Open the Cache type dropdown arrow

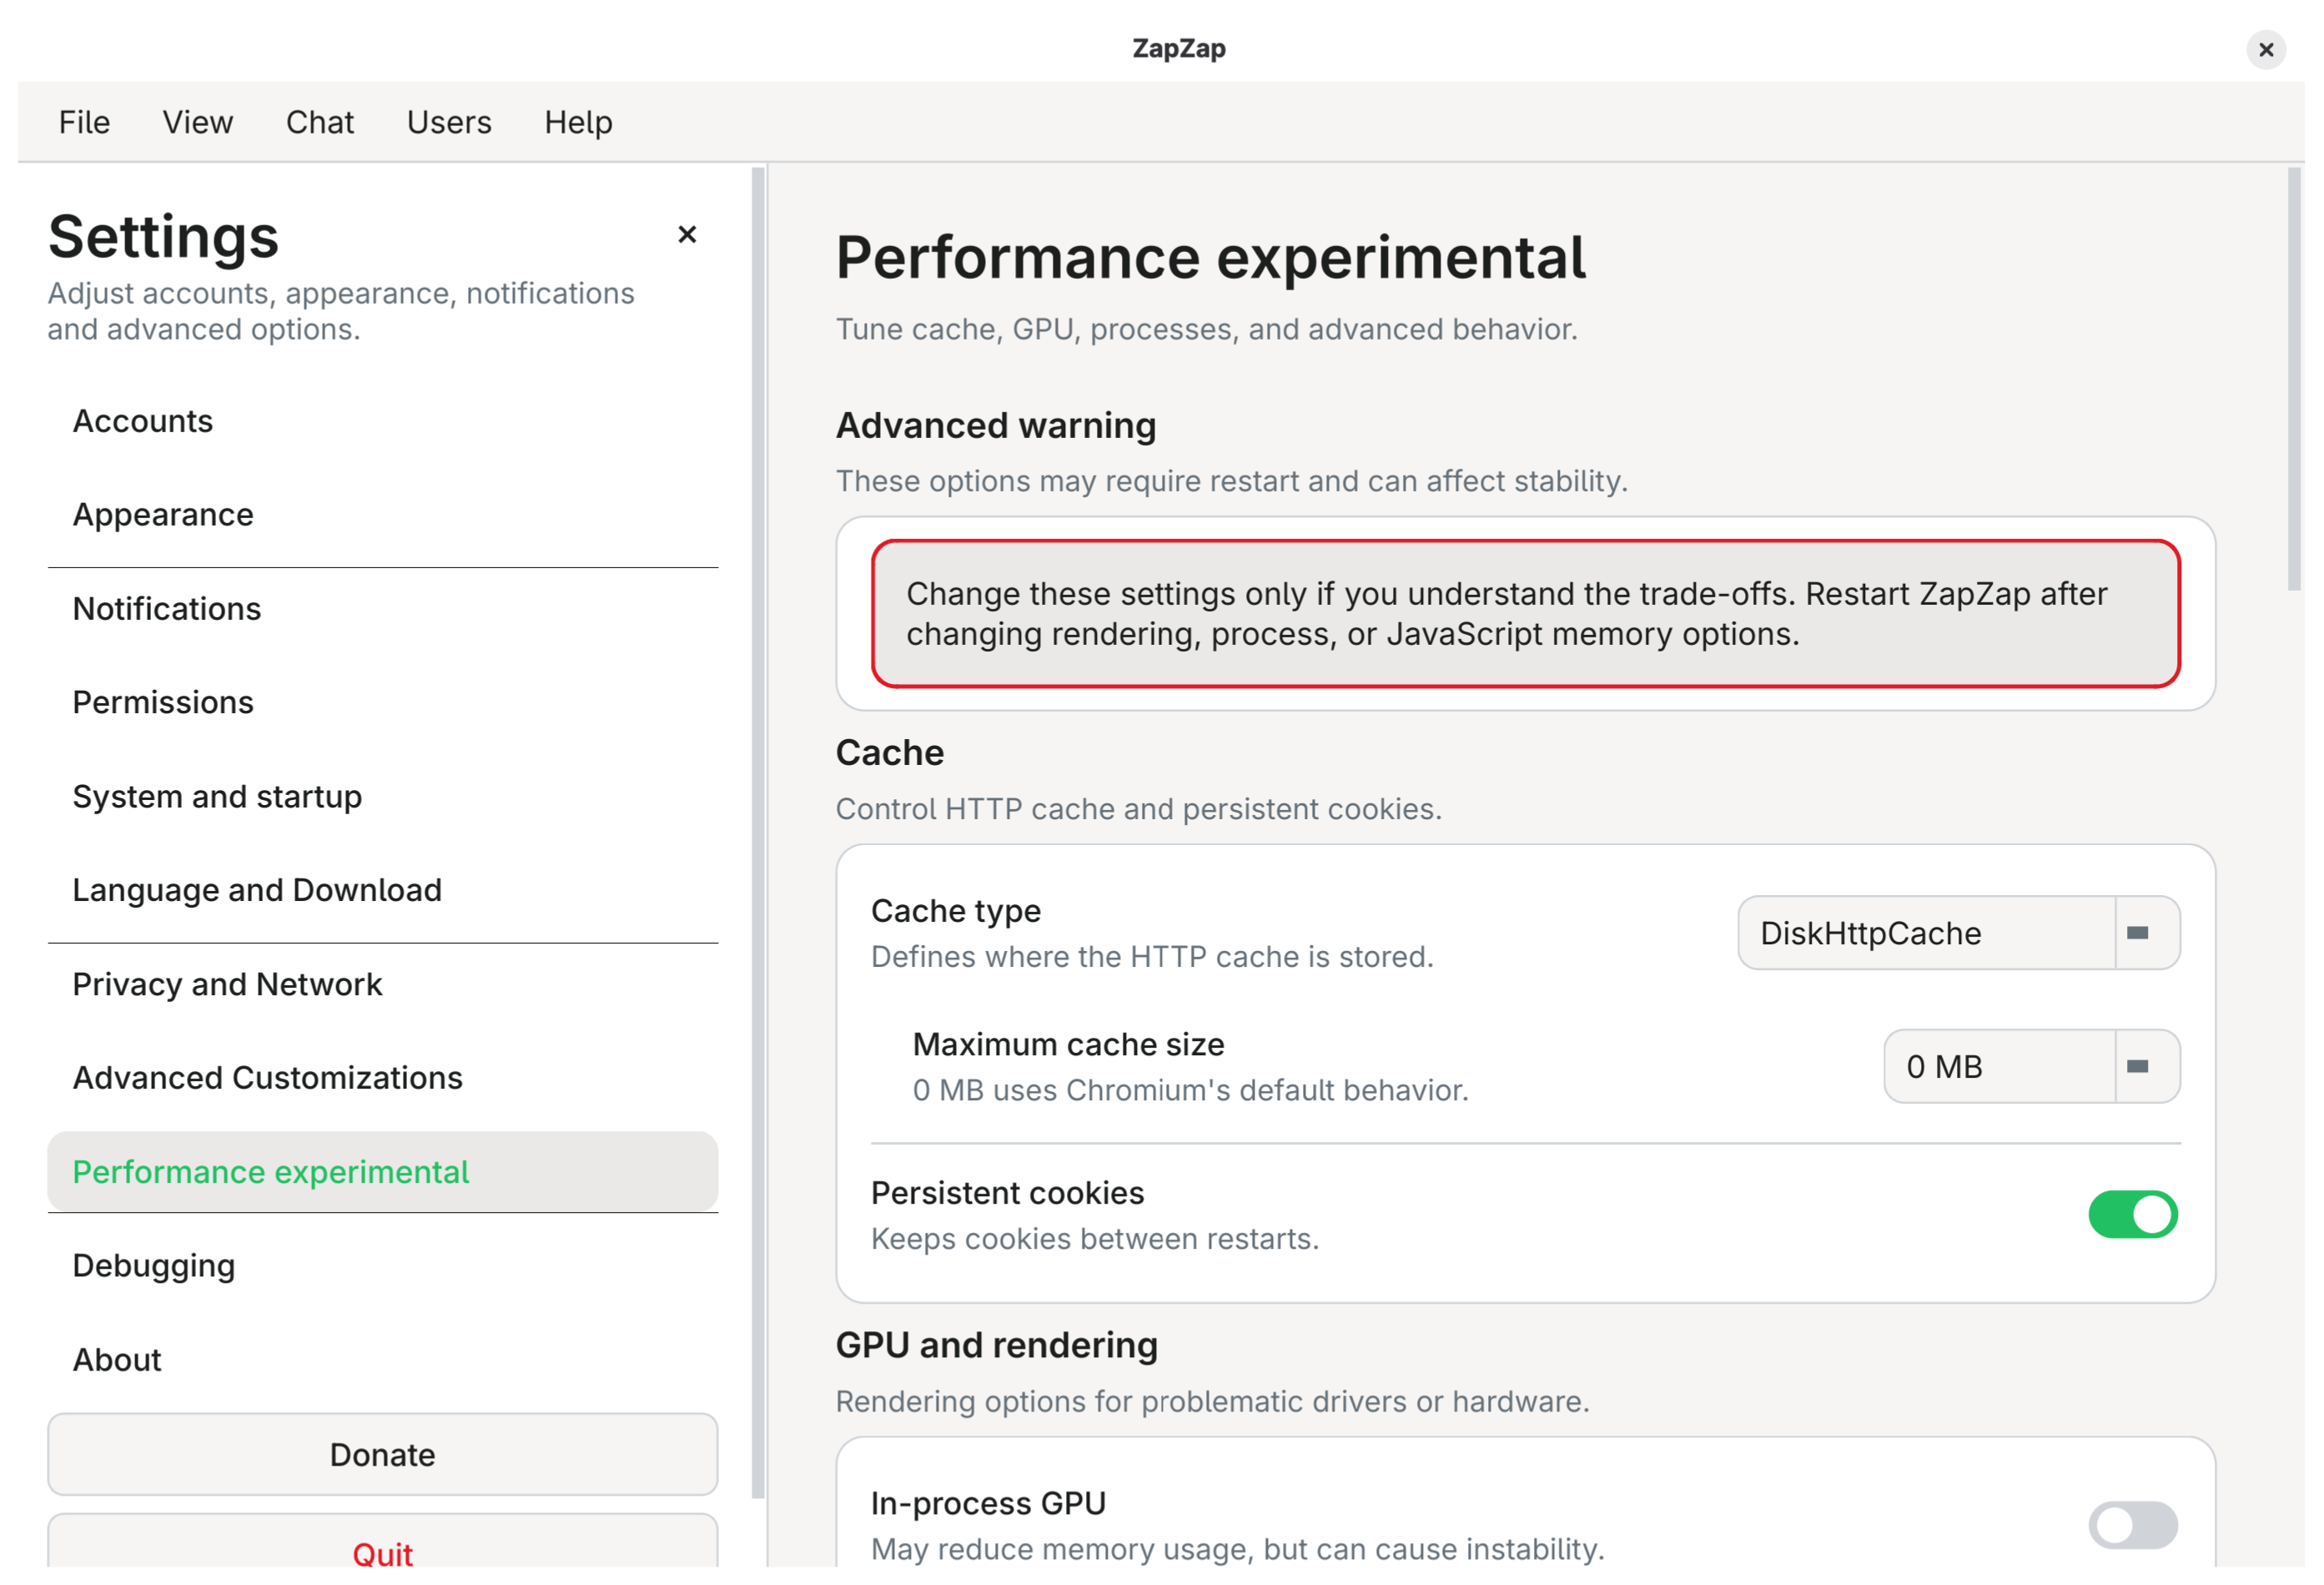coord(2147,933)
